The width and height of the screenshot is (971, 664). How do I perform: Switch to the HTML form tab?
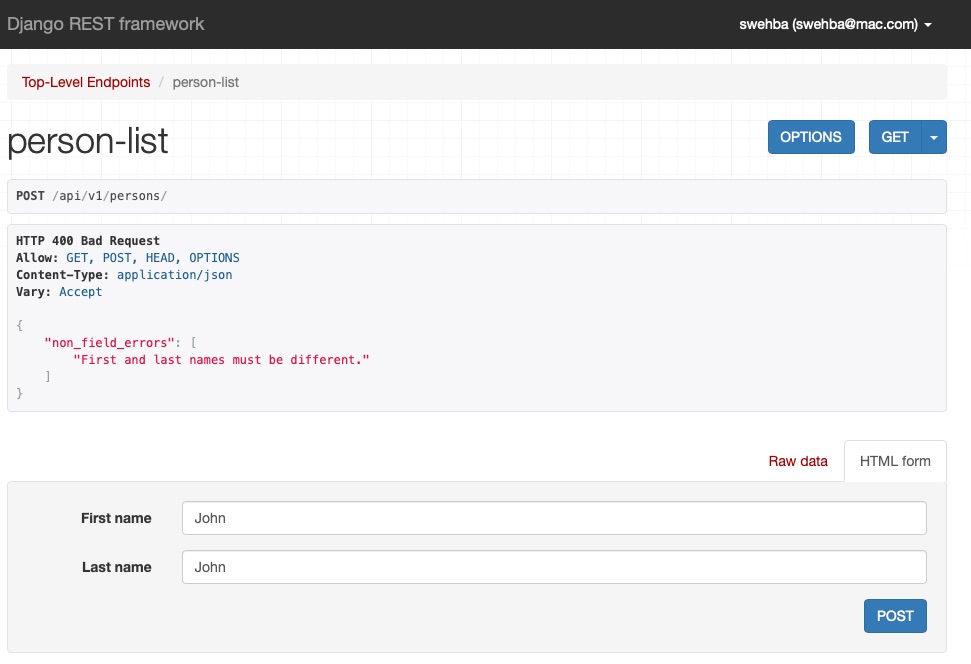[895, 461]
